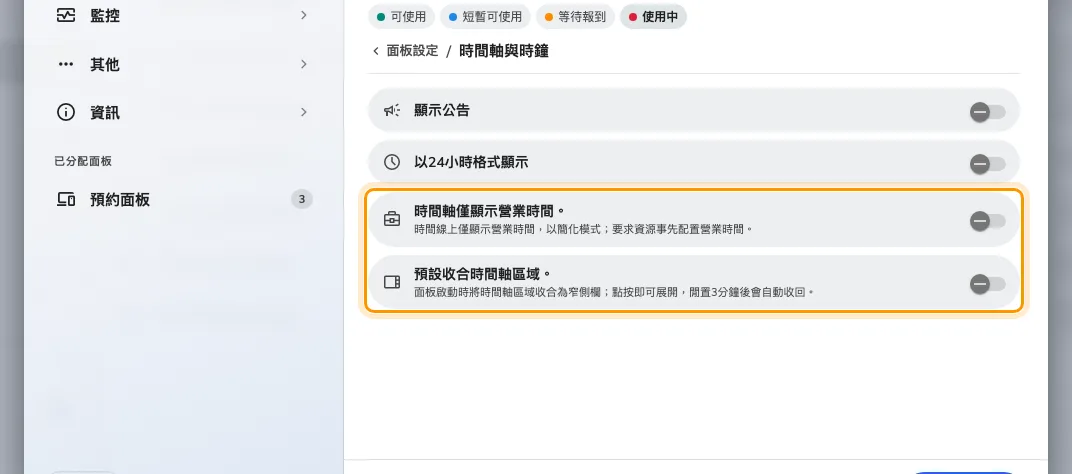Select the 使用中 status chip
Screen dimensions: 1072x474
pos(653,17)
